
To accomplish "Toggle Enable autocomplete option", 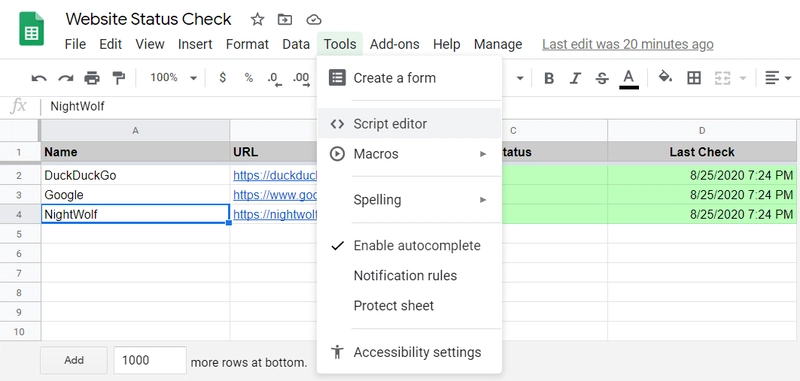I will 409,245.
